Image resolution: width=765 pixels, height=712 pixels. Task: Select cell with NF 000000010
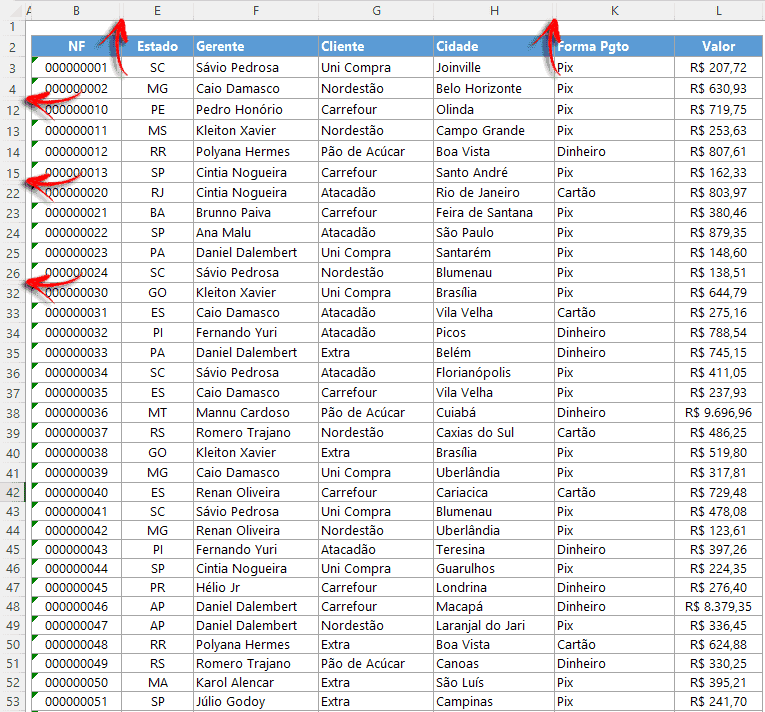point(77,109)
